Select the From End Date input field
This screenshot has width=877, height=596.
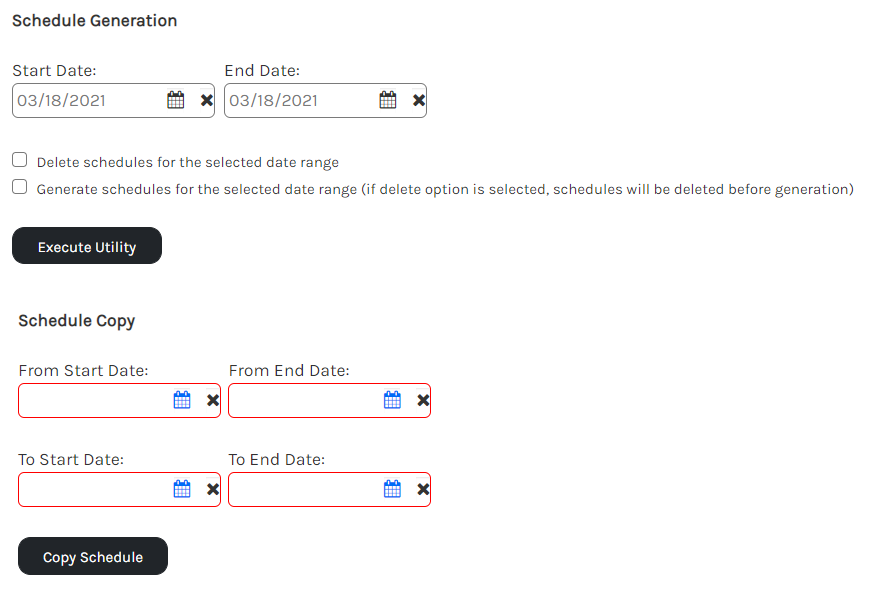(305, 400)
